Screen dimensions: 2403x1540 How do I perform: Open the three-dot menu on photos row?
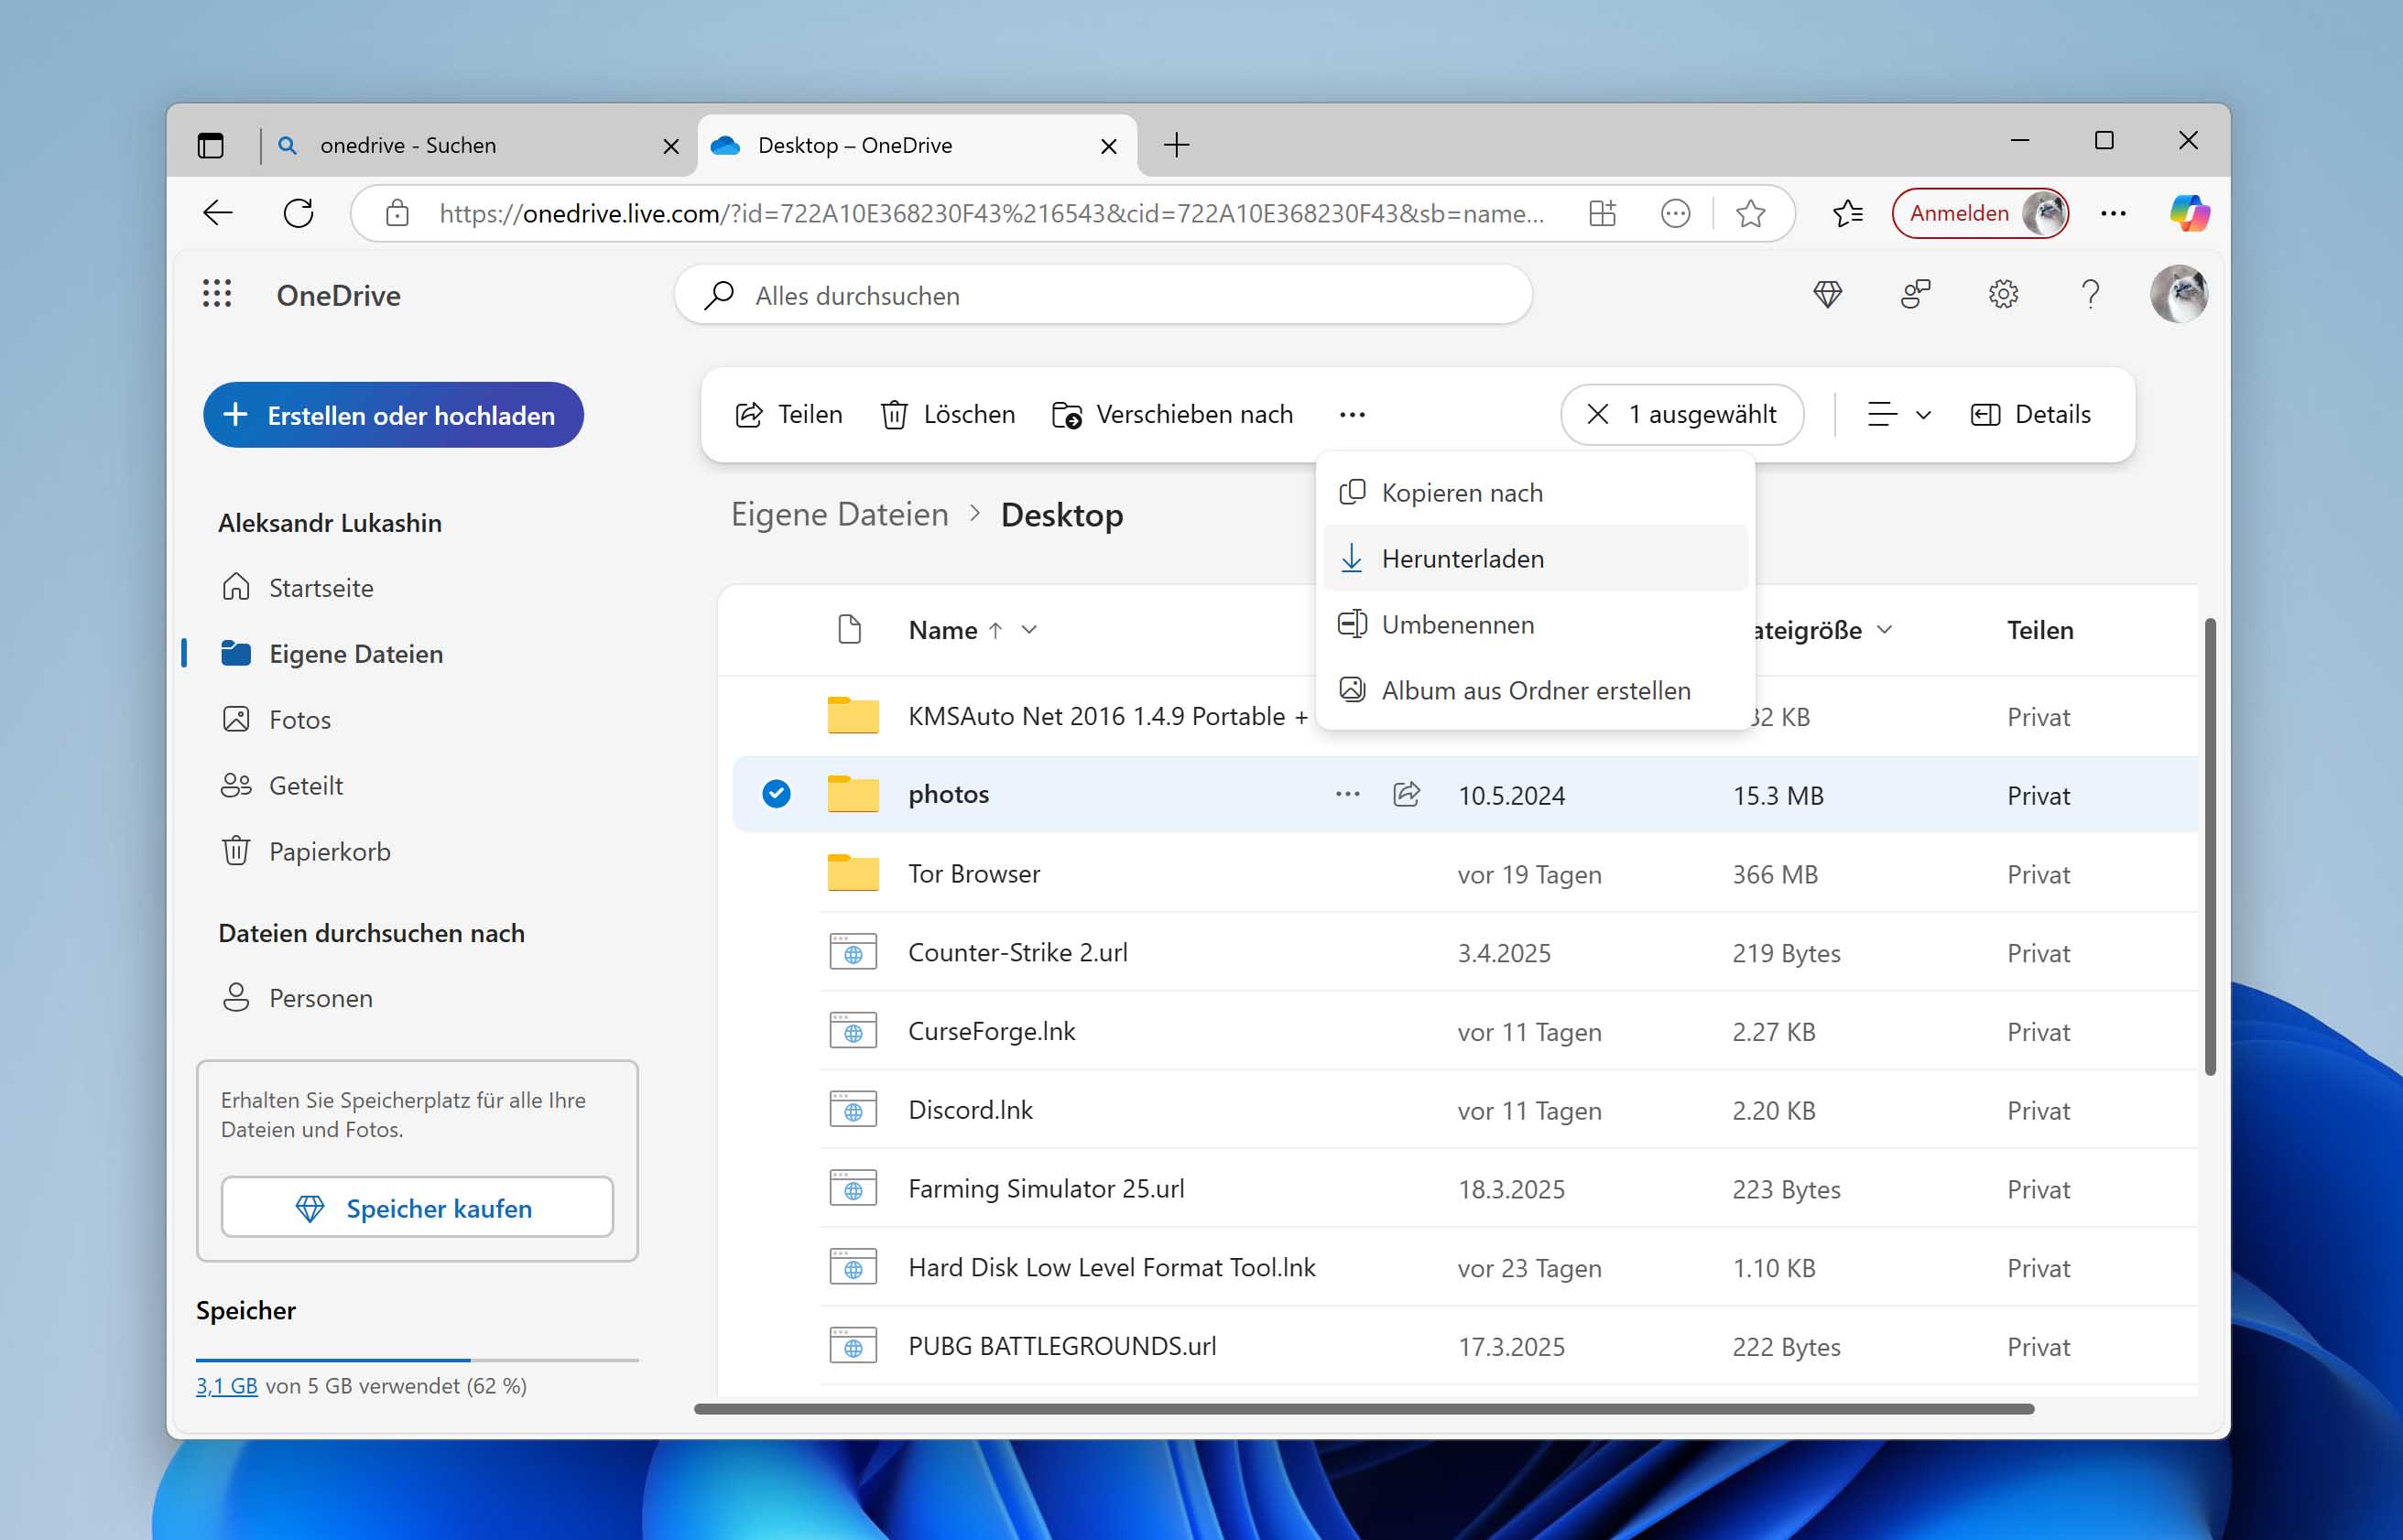[x=1347, y=794]
